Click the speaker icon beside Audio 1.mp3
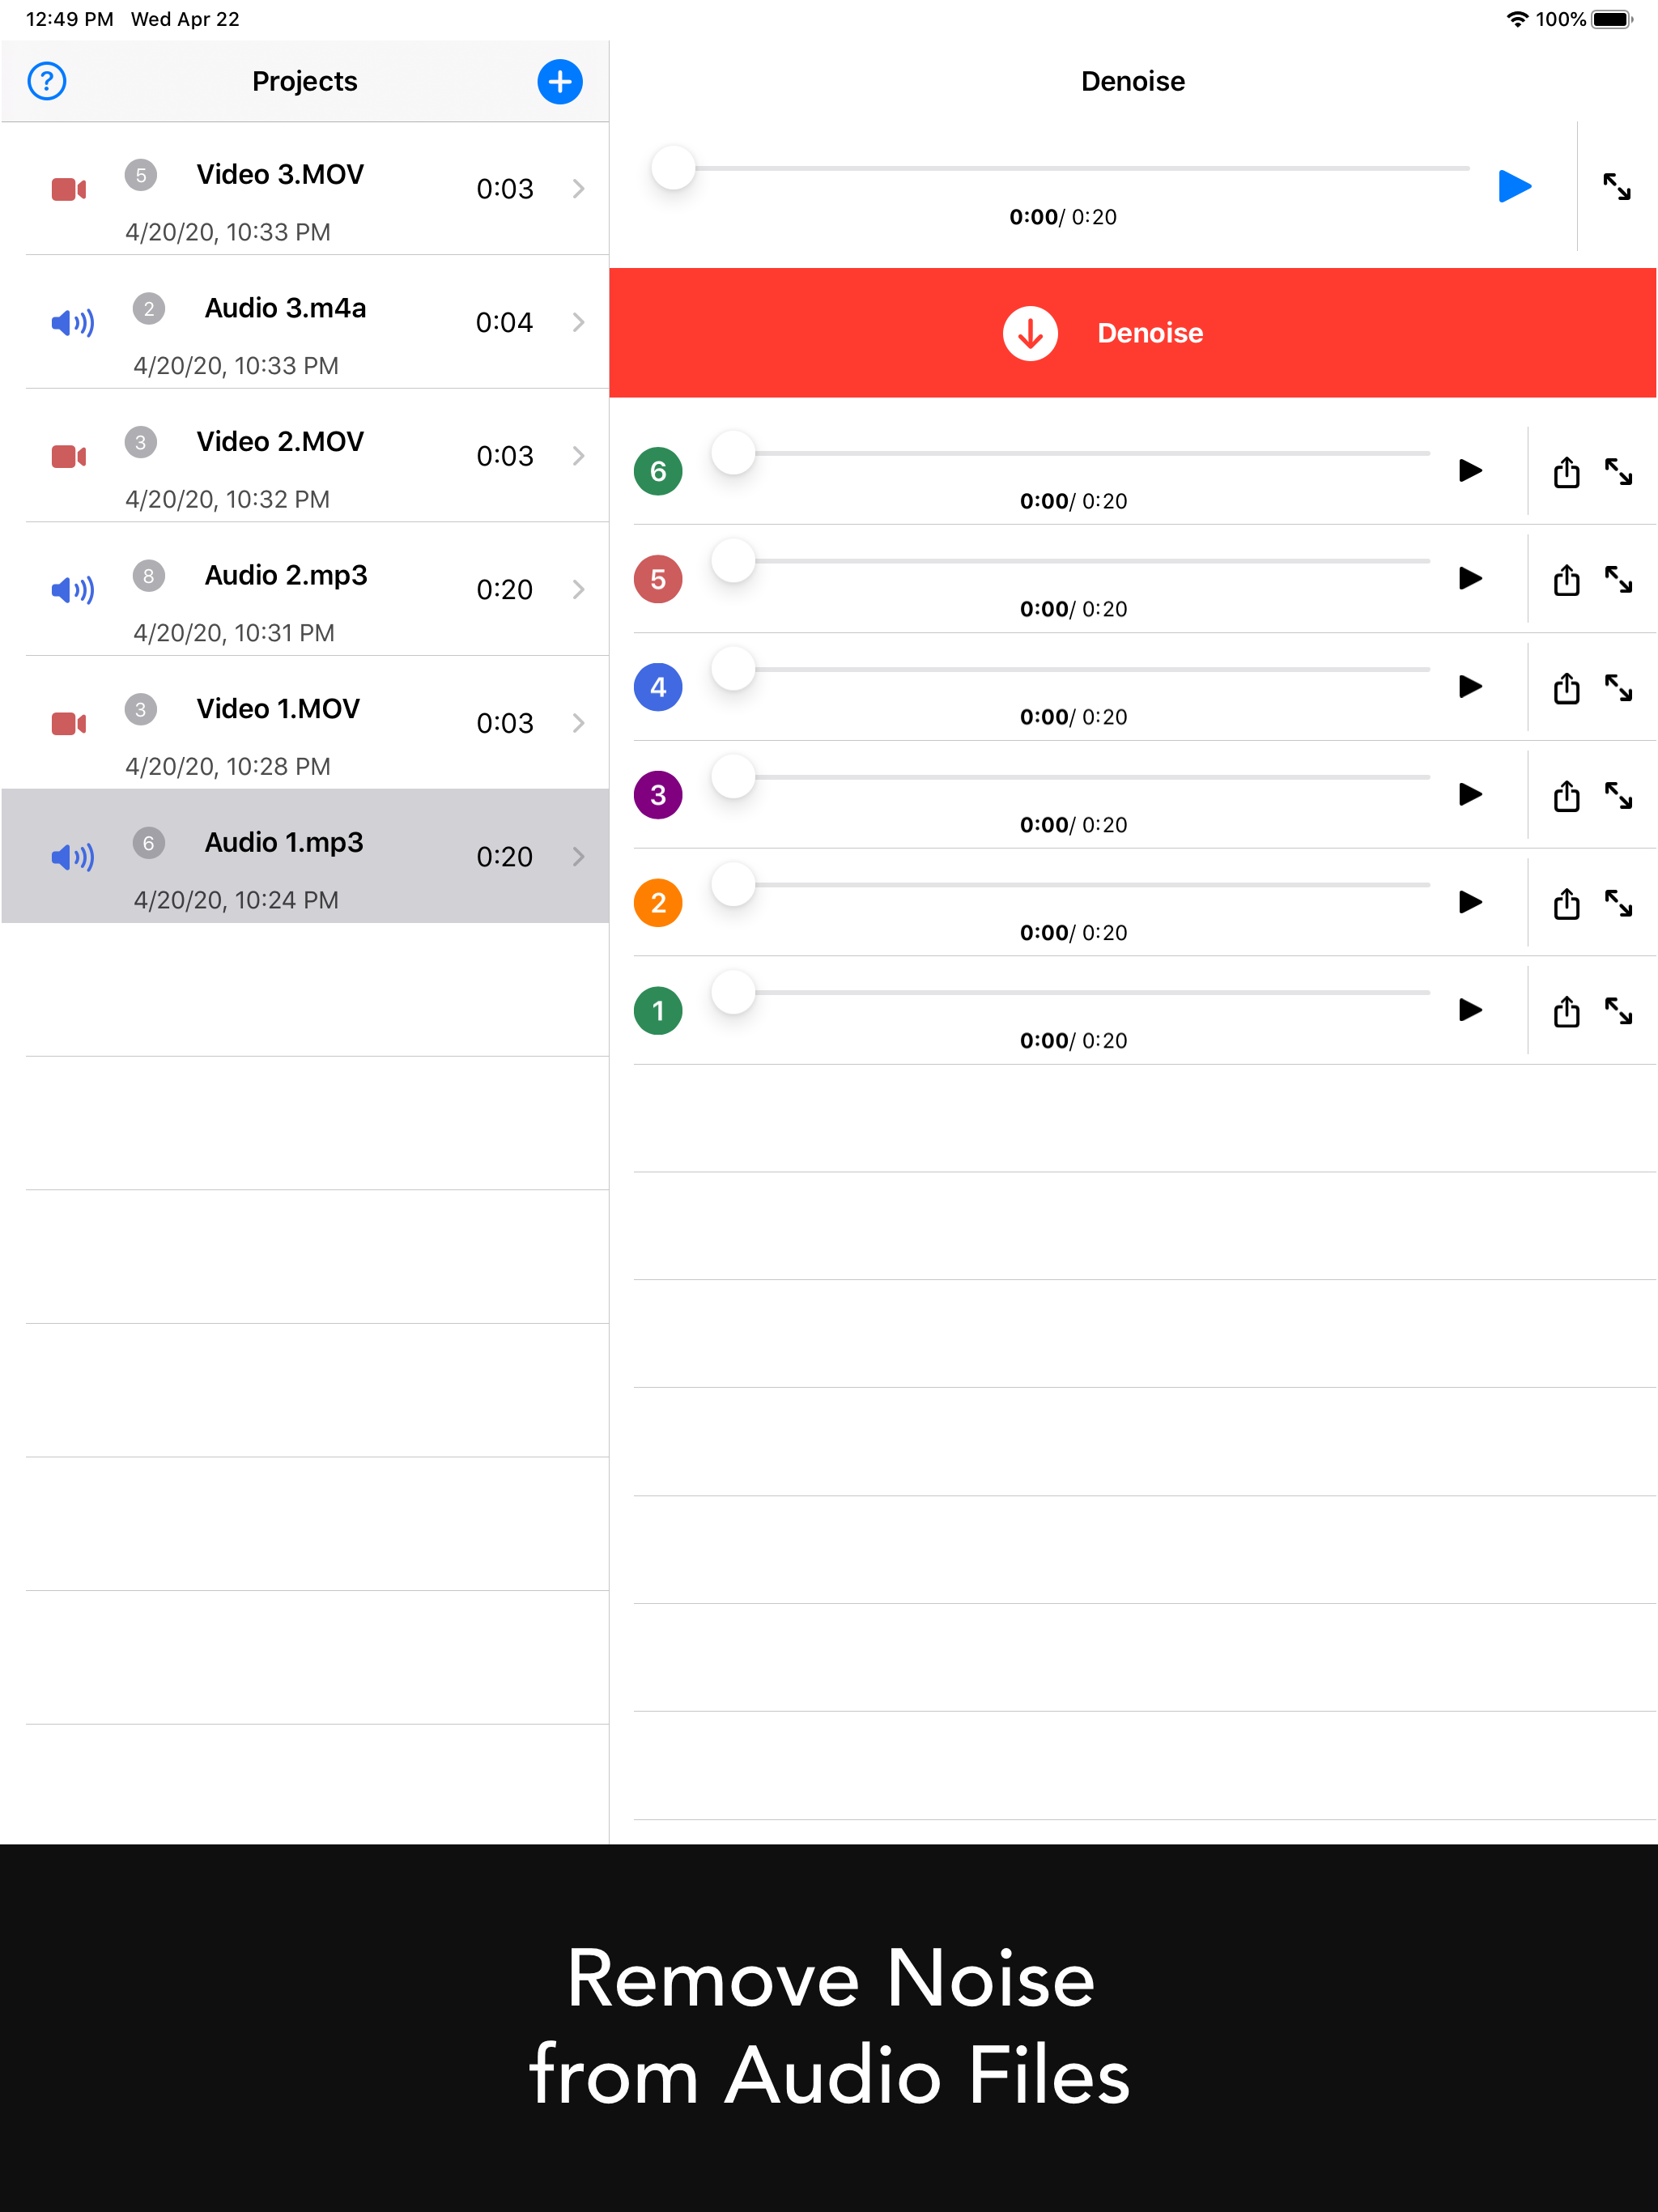The image size is (1658, 2212). [x=71, y=856]
